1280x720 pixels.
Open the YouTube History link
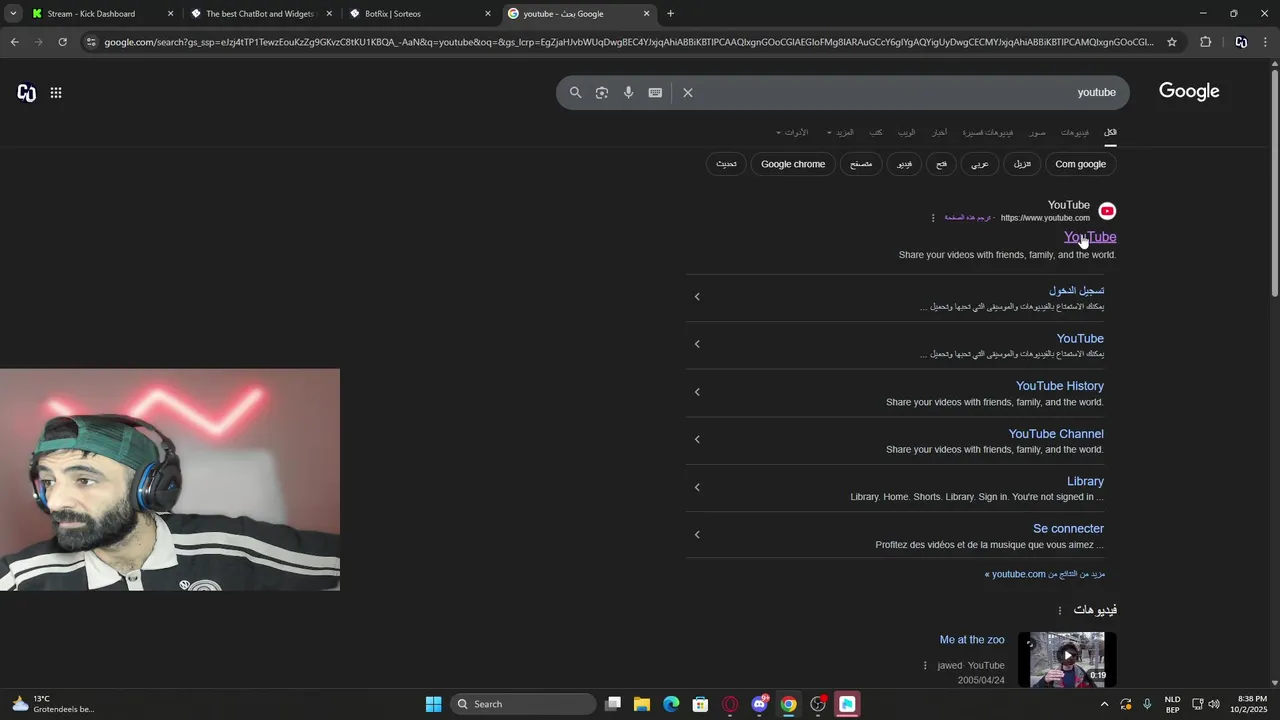click(1060, 386)
